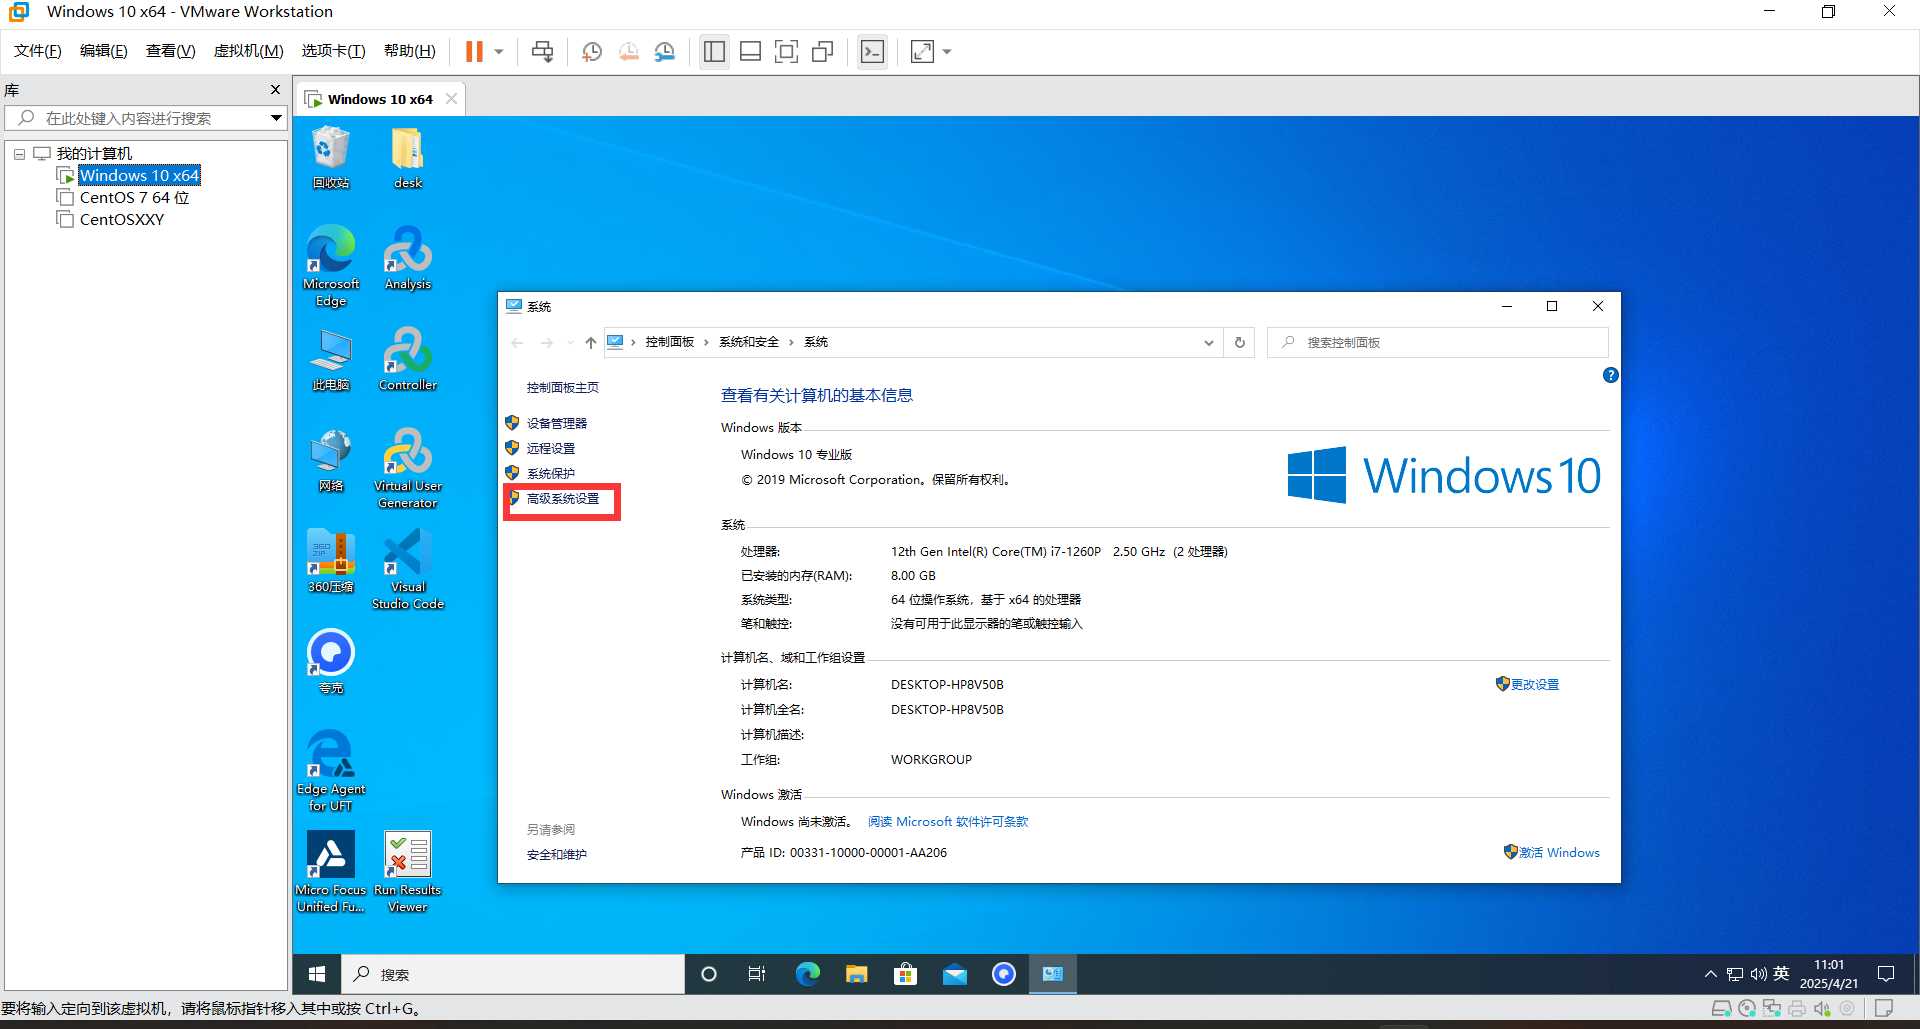Open the 编辑(E) menu
This screenshot has width=1920, height=1029.
coord(104,51)
